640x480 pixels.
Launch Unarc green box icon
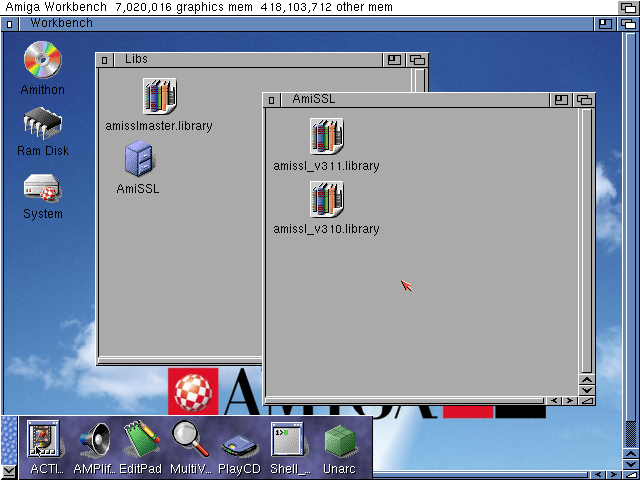coord(340,441)
